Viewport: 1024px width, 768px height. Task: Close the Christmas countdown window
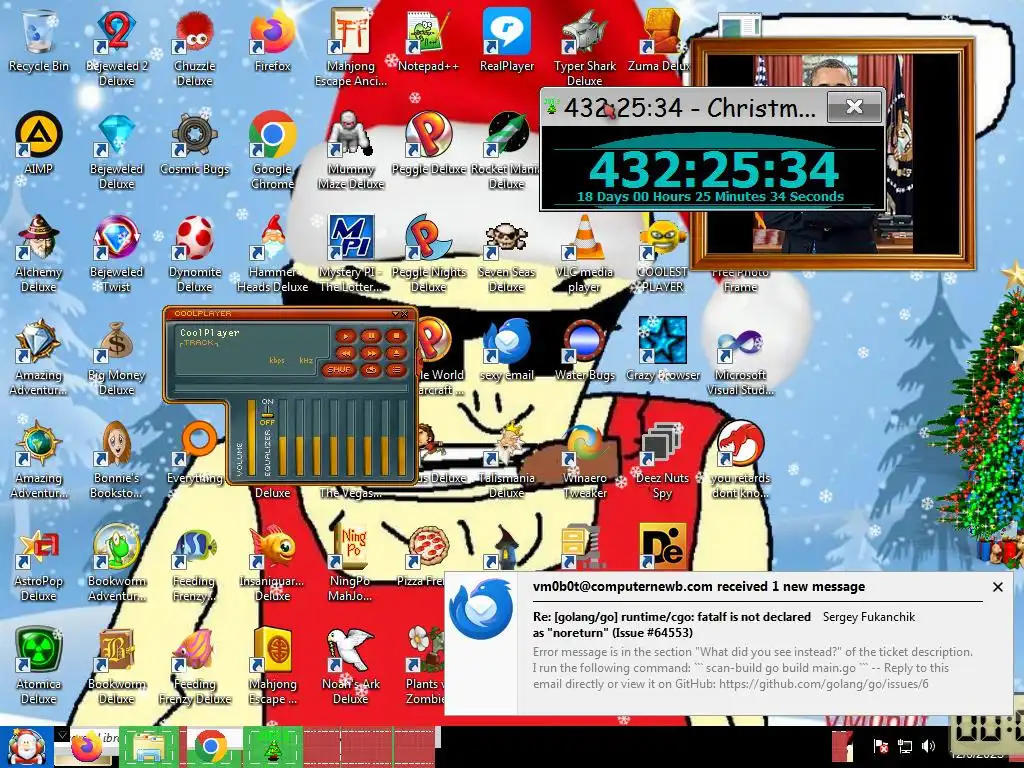pos(854,106)
